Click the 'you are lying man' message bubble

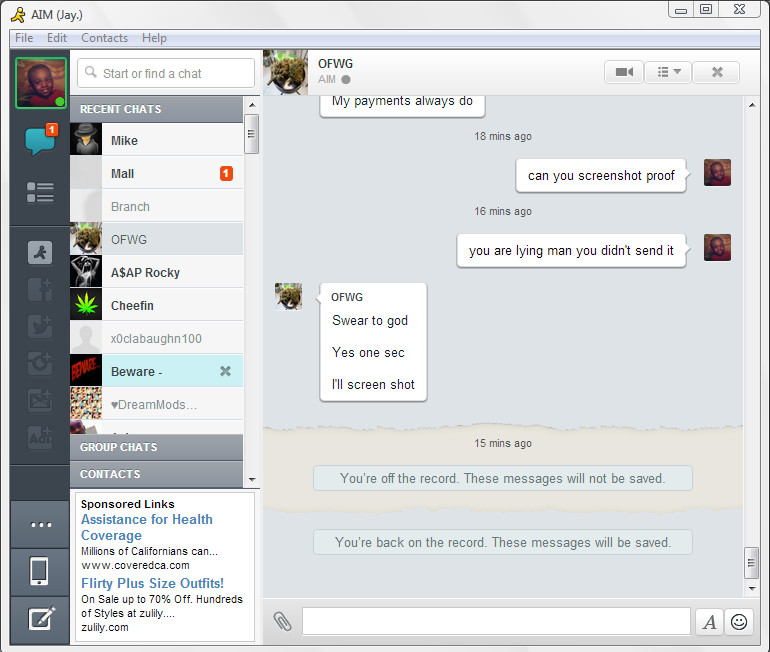tap(571, 250)
